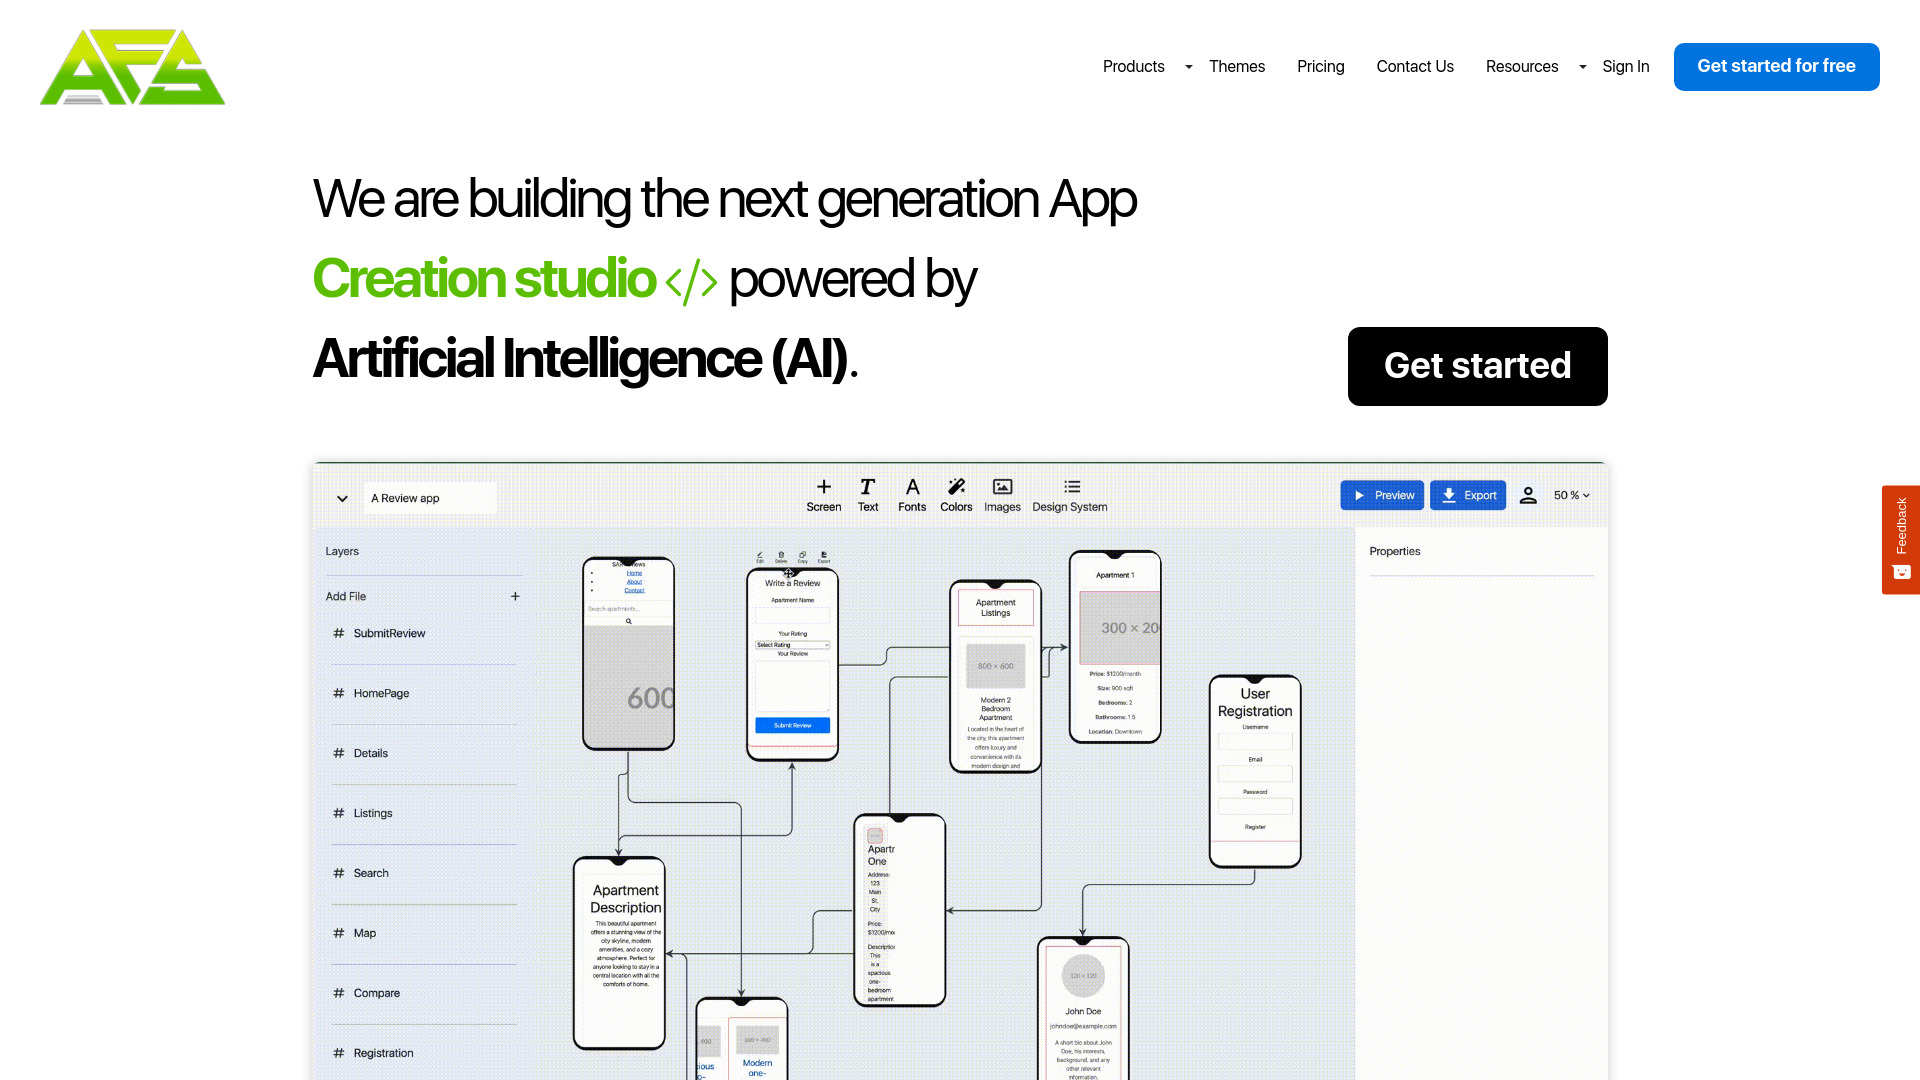Open the zoom percentage selector
The image size is (1920, 1080).
(1572, 495)
